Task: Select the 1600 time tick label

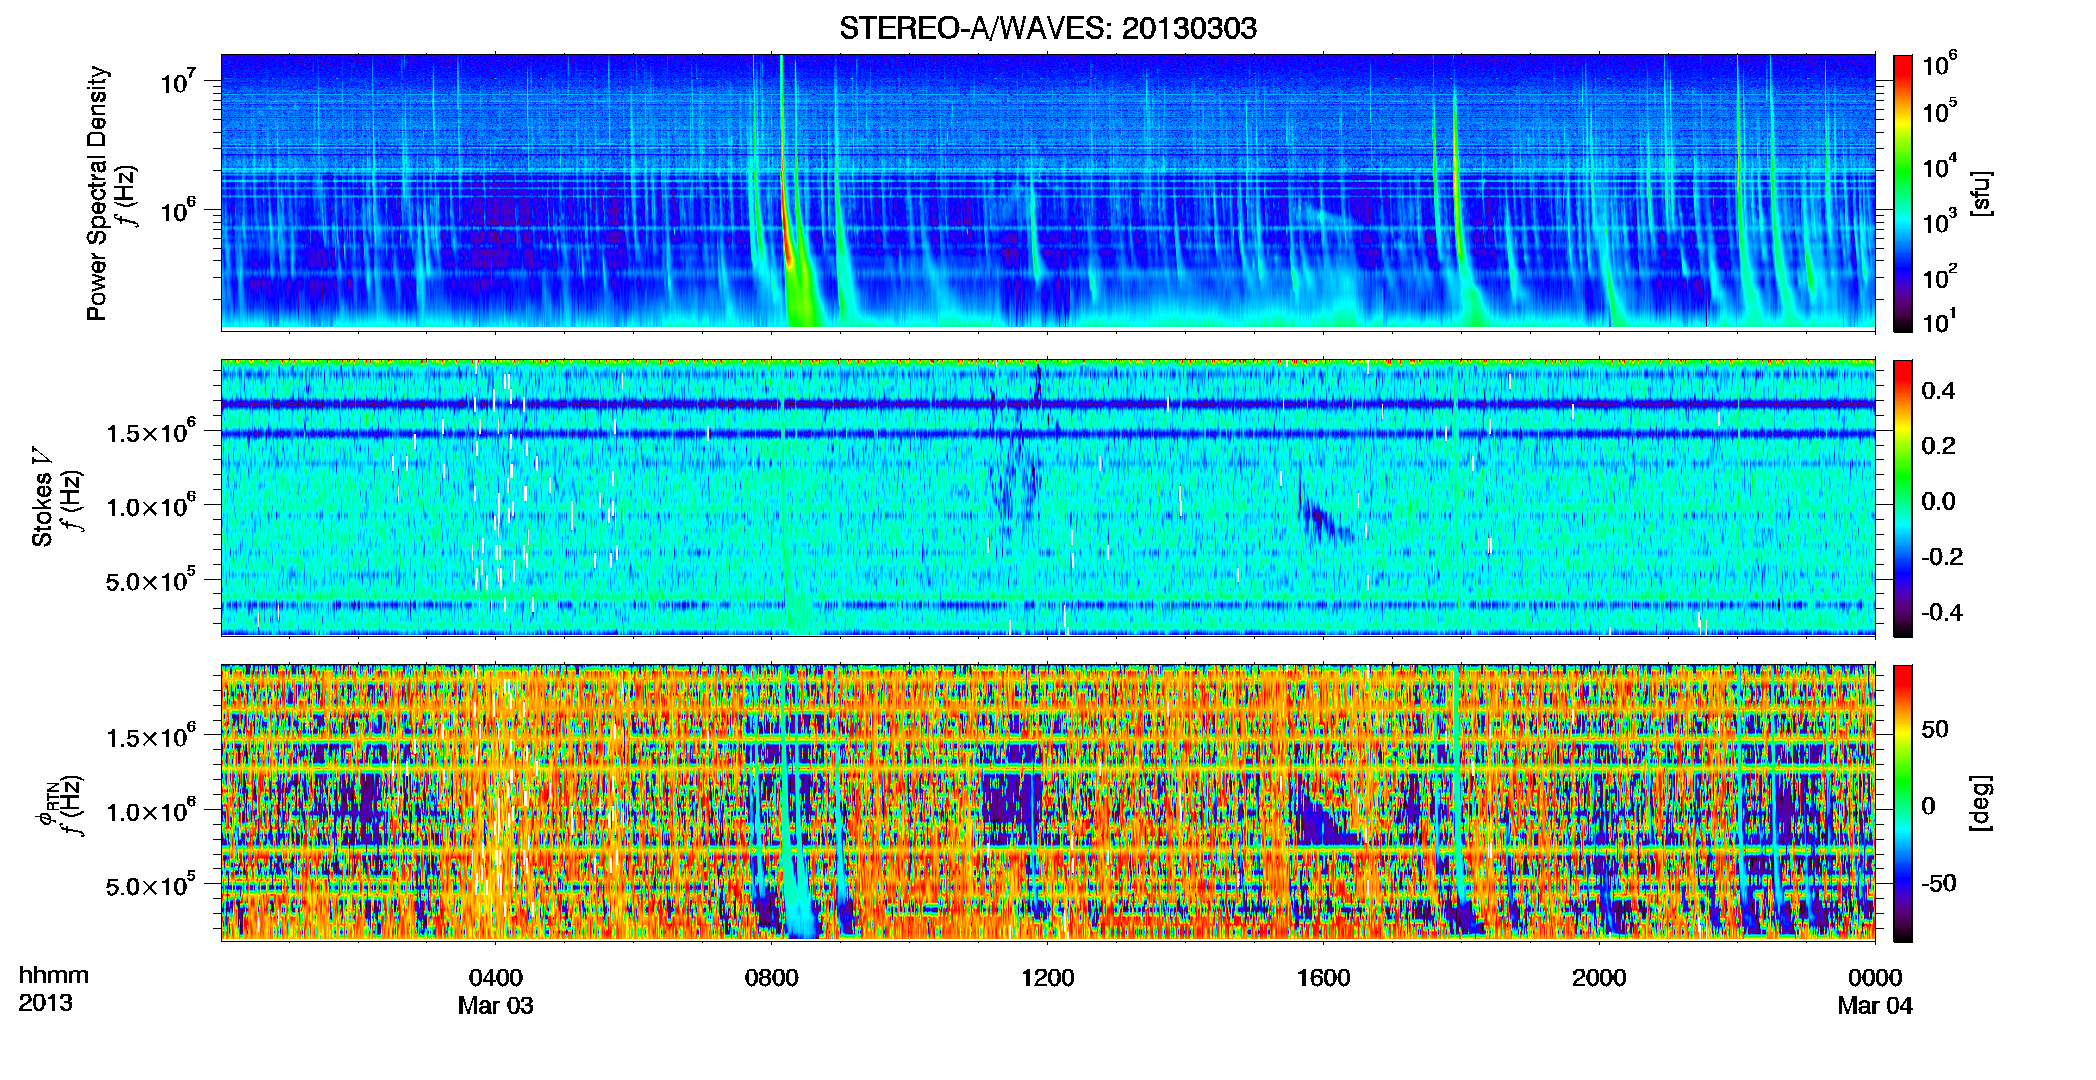Action: coord(1323,977)
